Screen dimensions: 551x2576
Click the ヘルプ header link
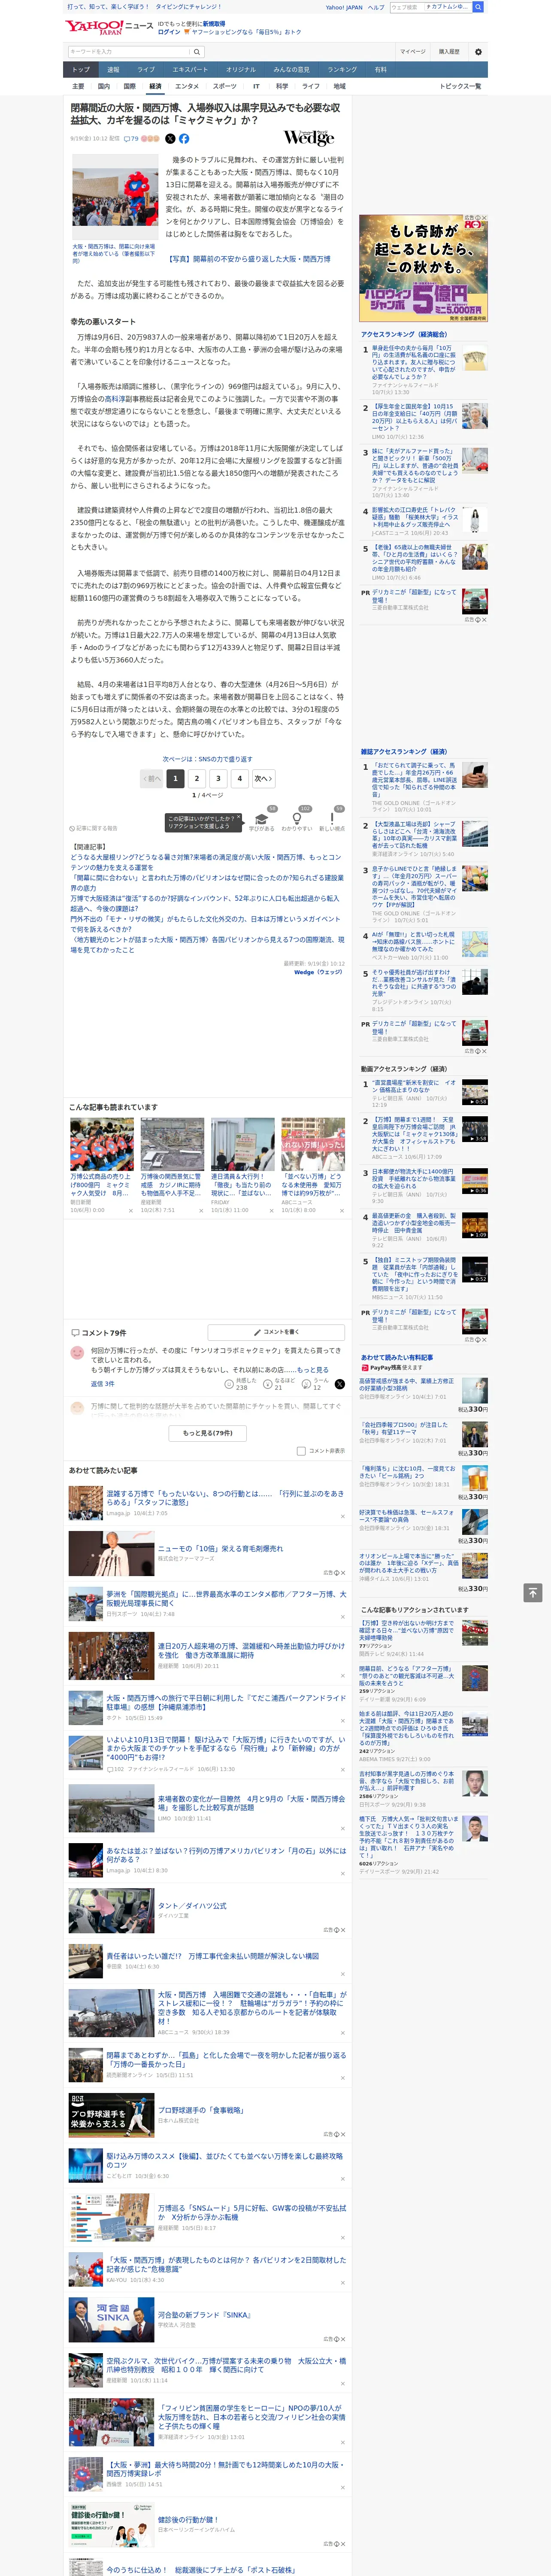pos(376,7)
